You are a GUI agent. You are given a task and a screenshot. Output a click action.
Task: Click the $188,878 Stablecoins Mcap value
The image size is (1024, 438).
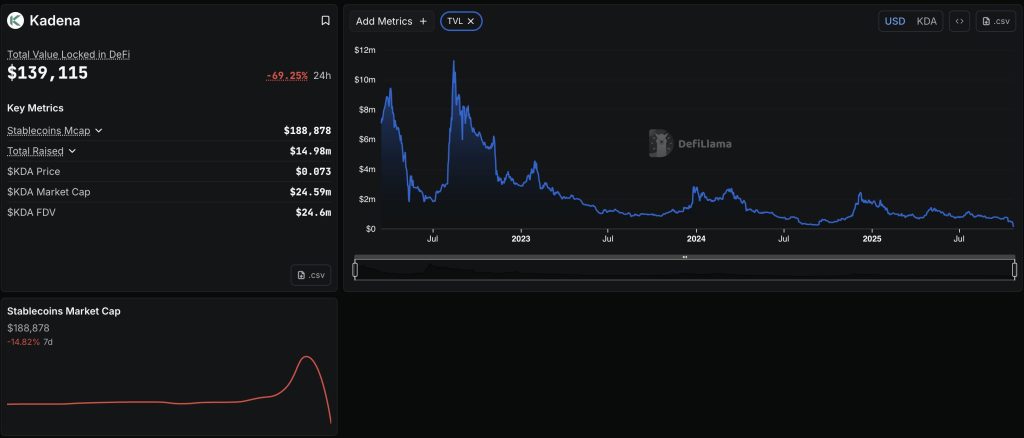[x=308, y=131]
